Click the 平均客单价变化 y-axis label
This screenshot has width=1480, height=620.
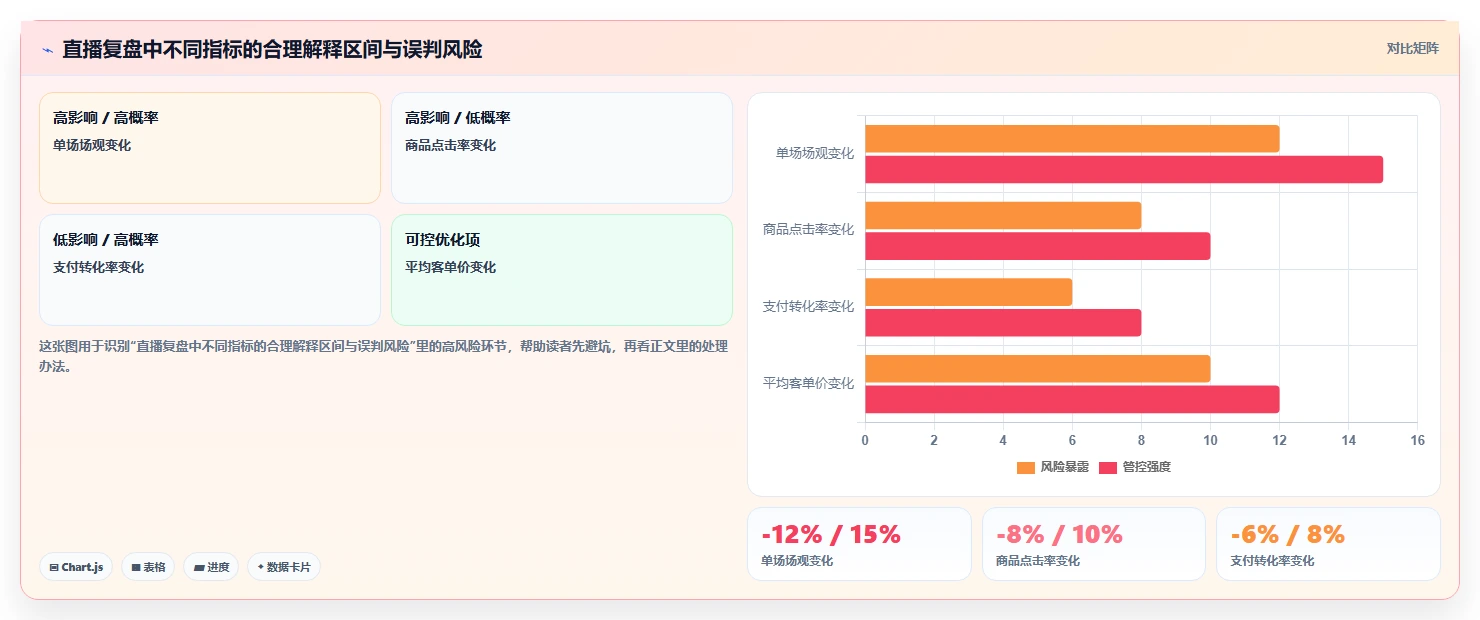point(808,384)
